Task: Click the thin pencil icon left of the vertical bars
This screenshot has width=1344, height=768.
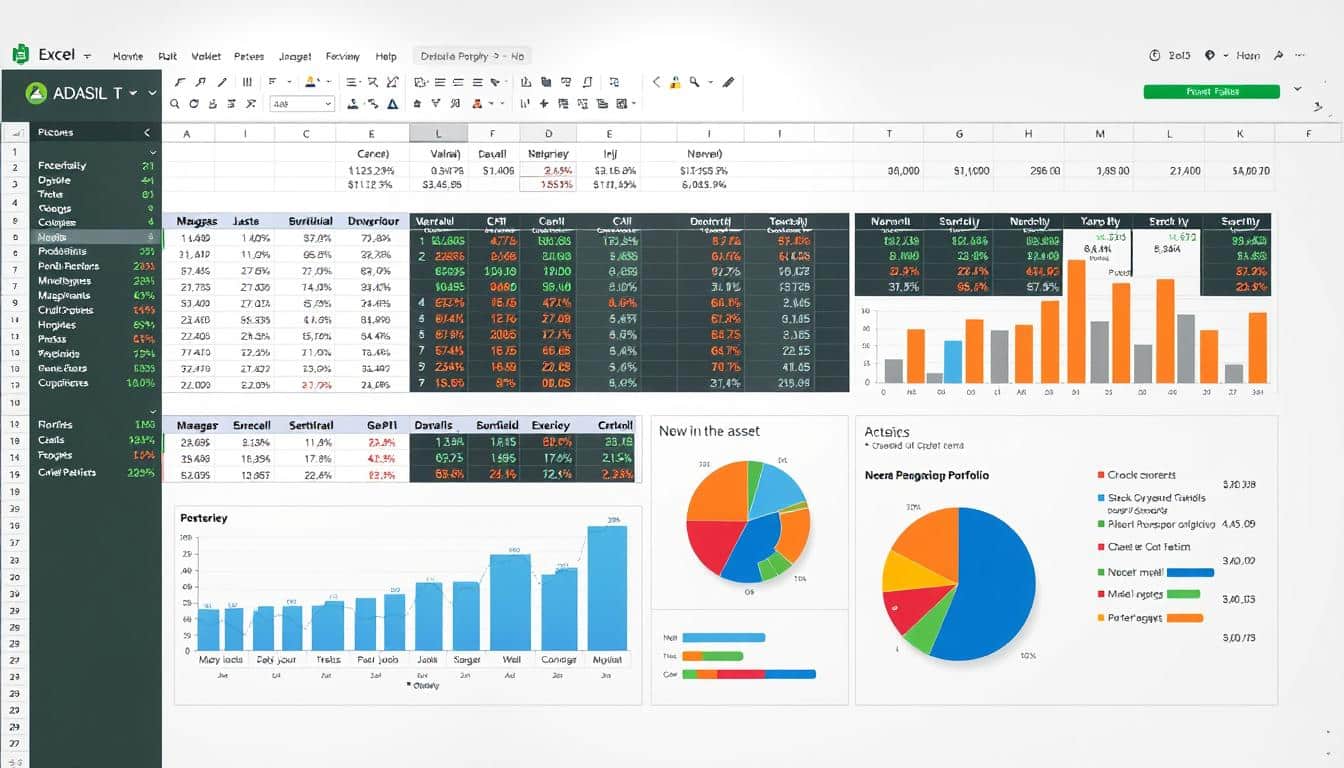Action: 224,82
